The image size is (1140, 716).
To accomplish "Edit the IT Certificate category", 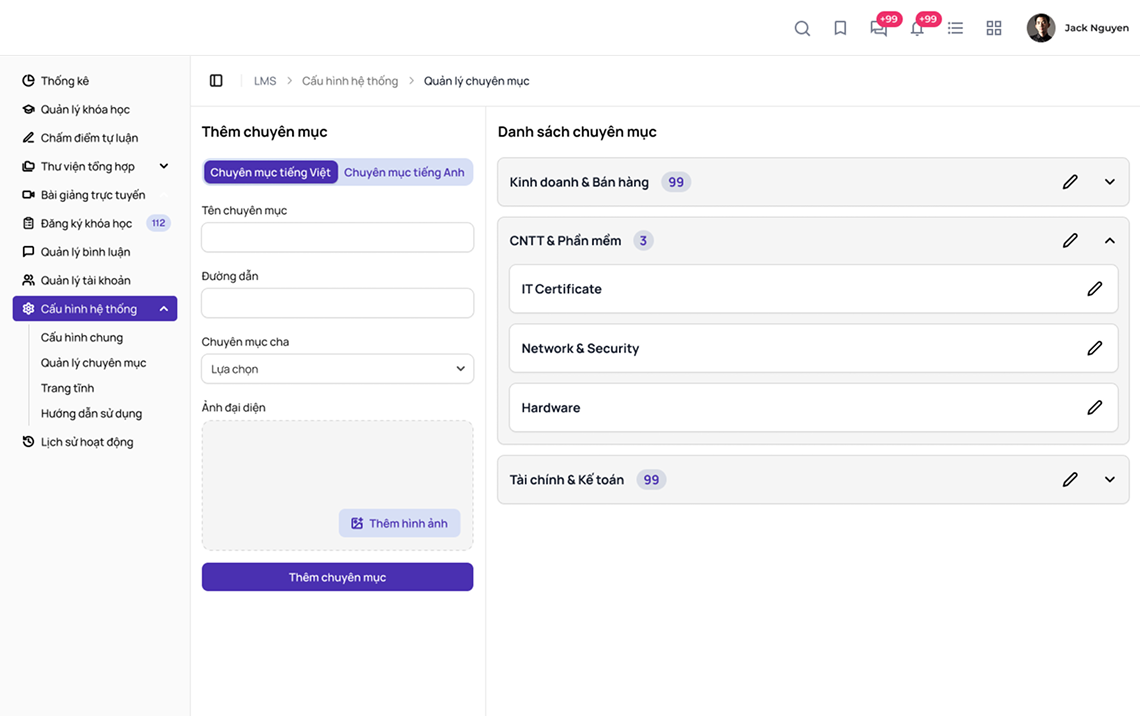I will pos(1094,289).
